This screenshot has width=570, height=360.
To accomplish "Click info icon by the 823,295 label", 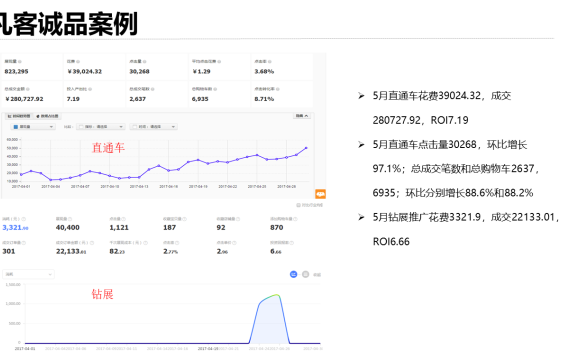I will coord(20,61).
